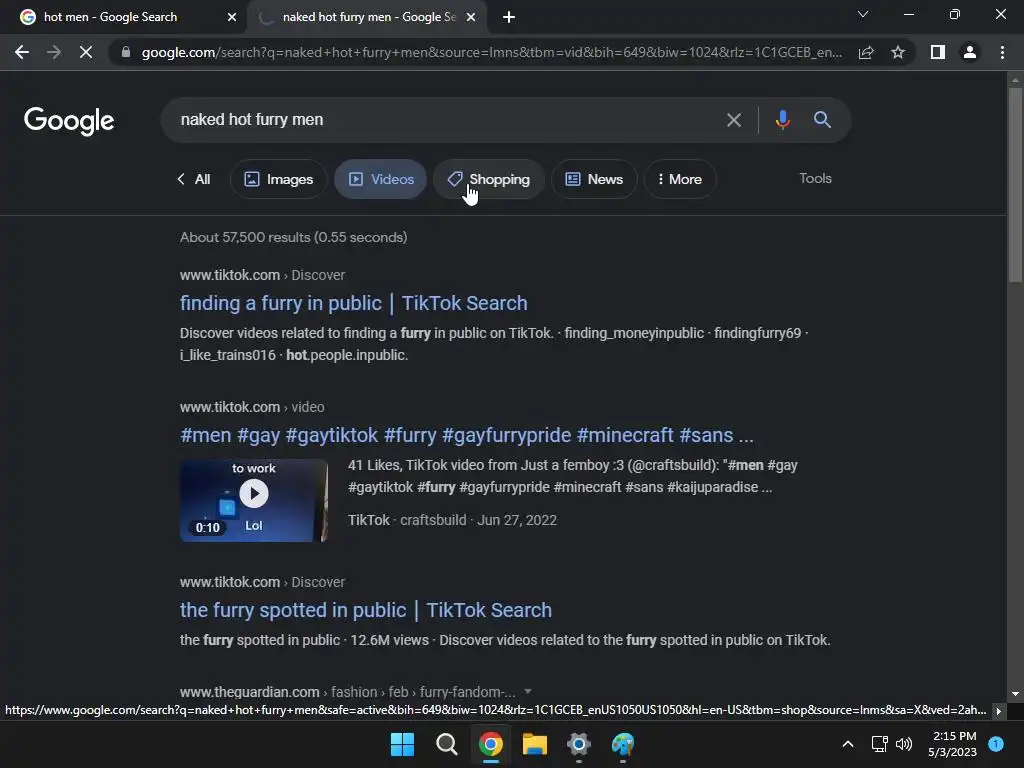Click the vertical page scrollbar
Viewport: 1024px width, 768px height.
[1015, 185]
